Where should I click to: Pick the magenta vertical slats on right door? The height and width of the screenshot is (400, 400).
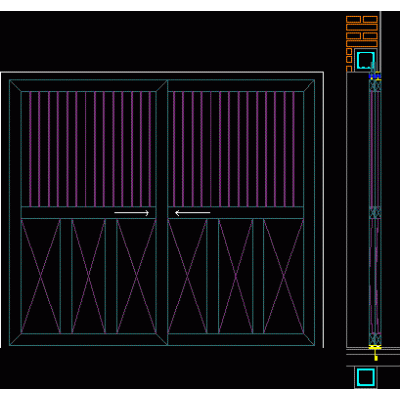click(x=233, y=149)
